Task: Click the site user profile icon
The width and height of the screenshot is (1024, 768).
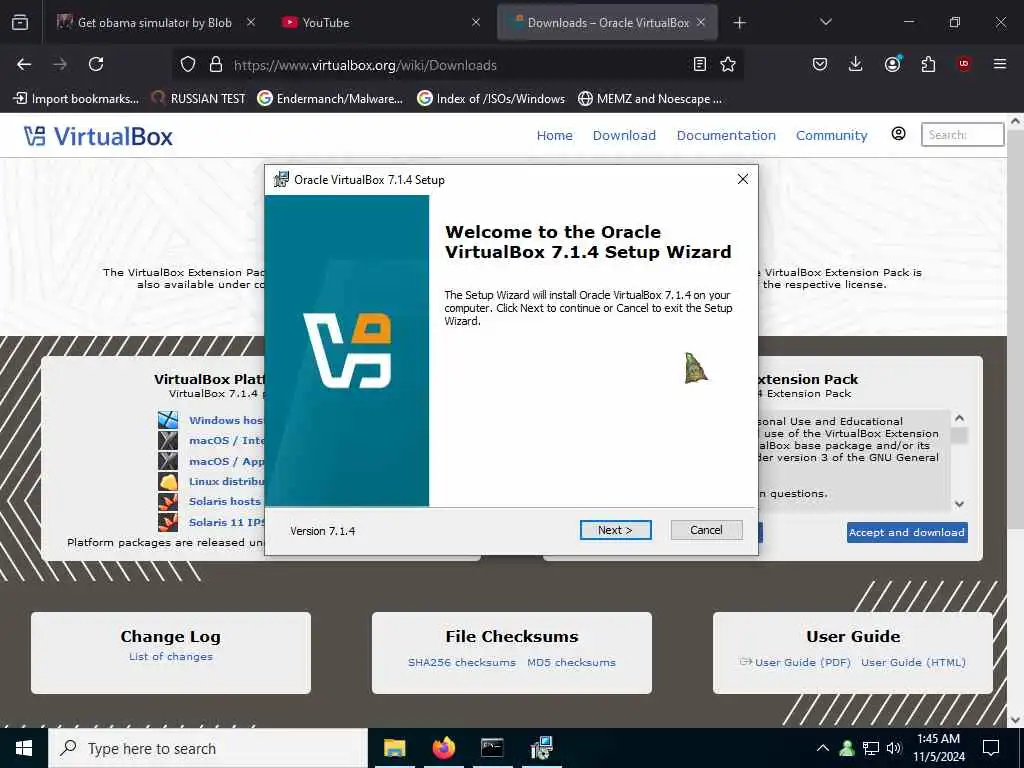Action: (899, 134)
